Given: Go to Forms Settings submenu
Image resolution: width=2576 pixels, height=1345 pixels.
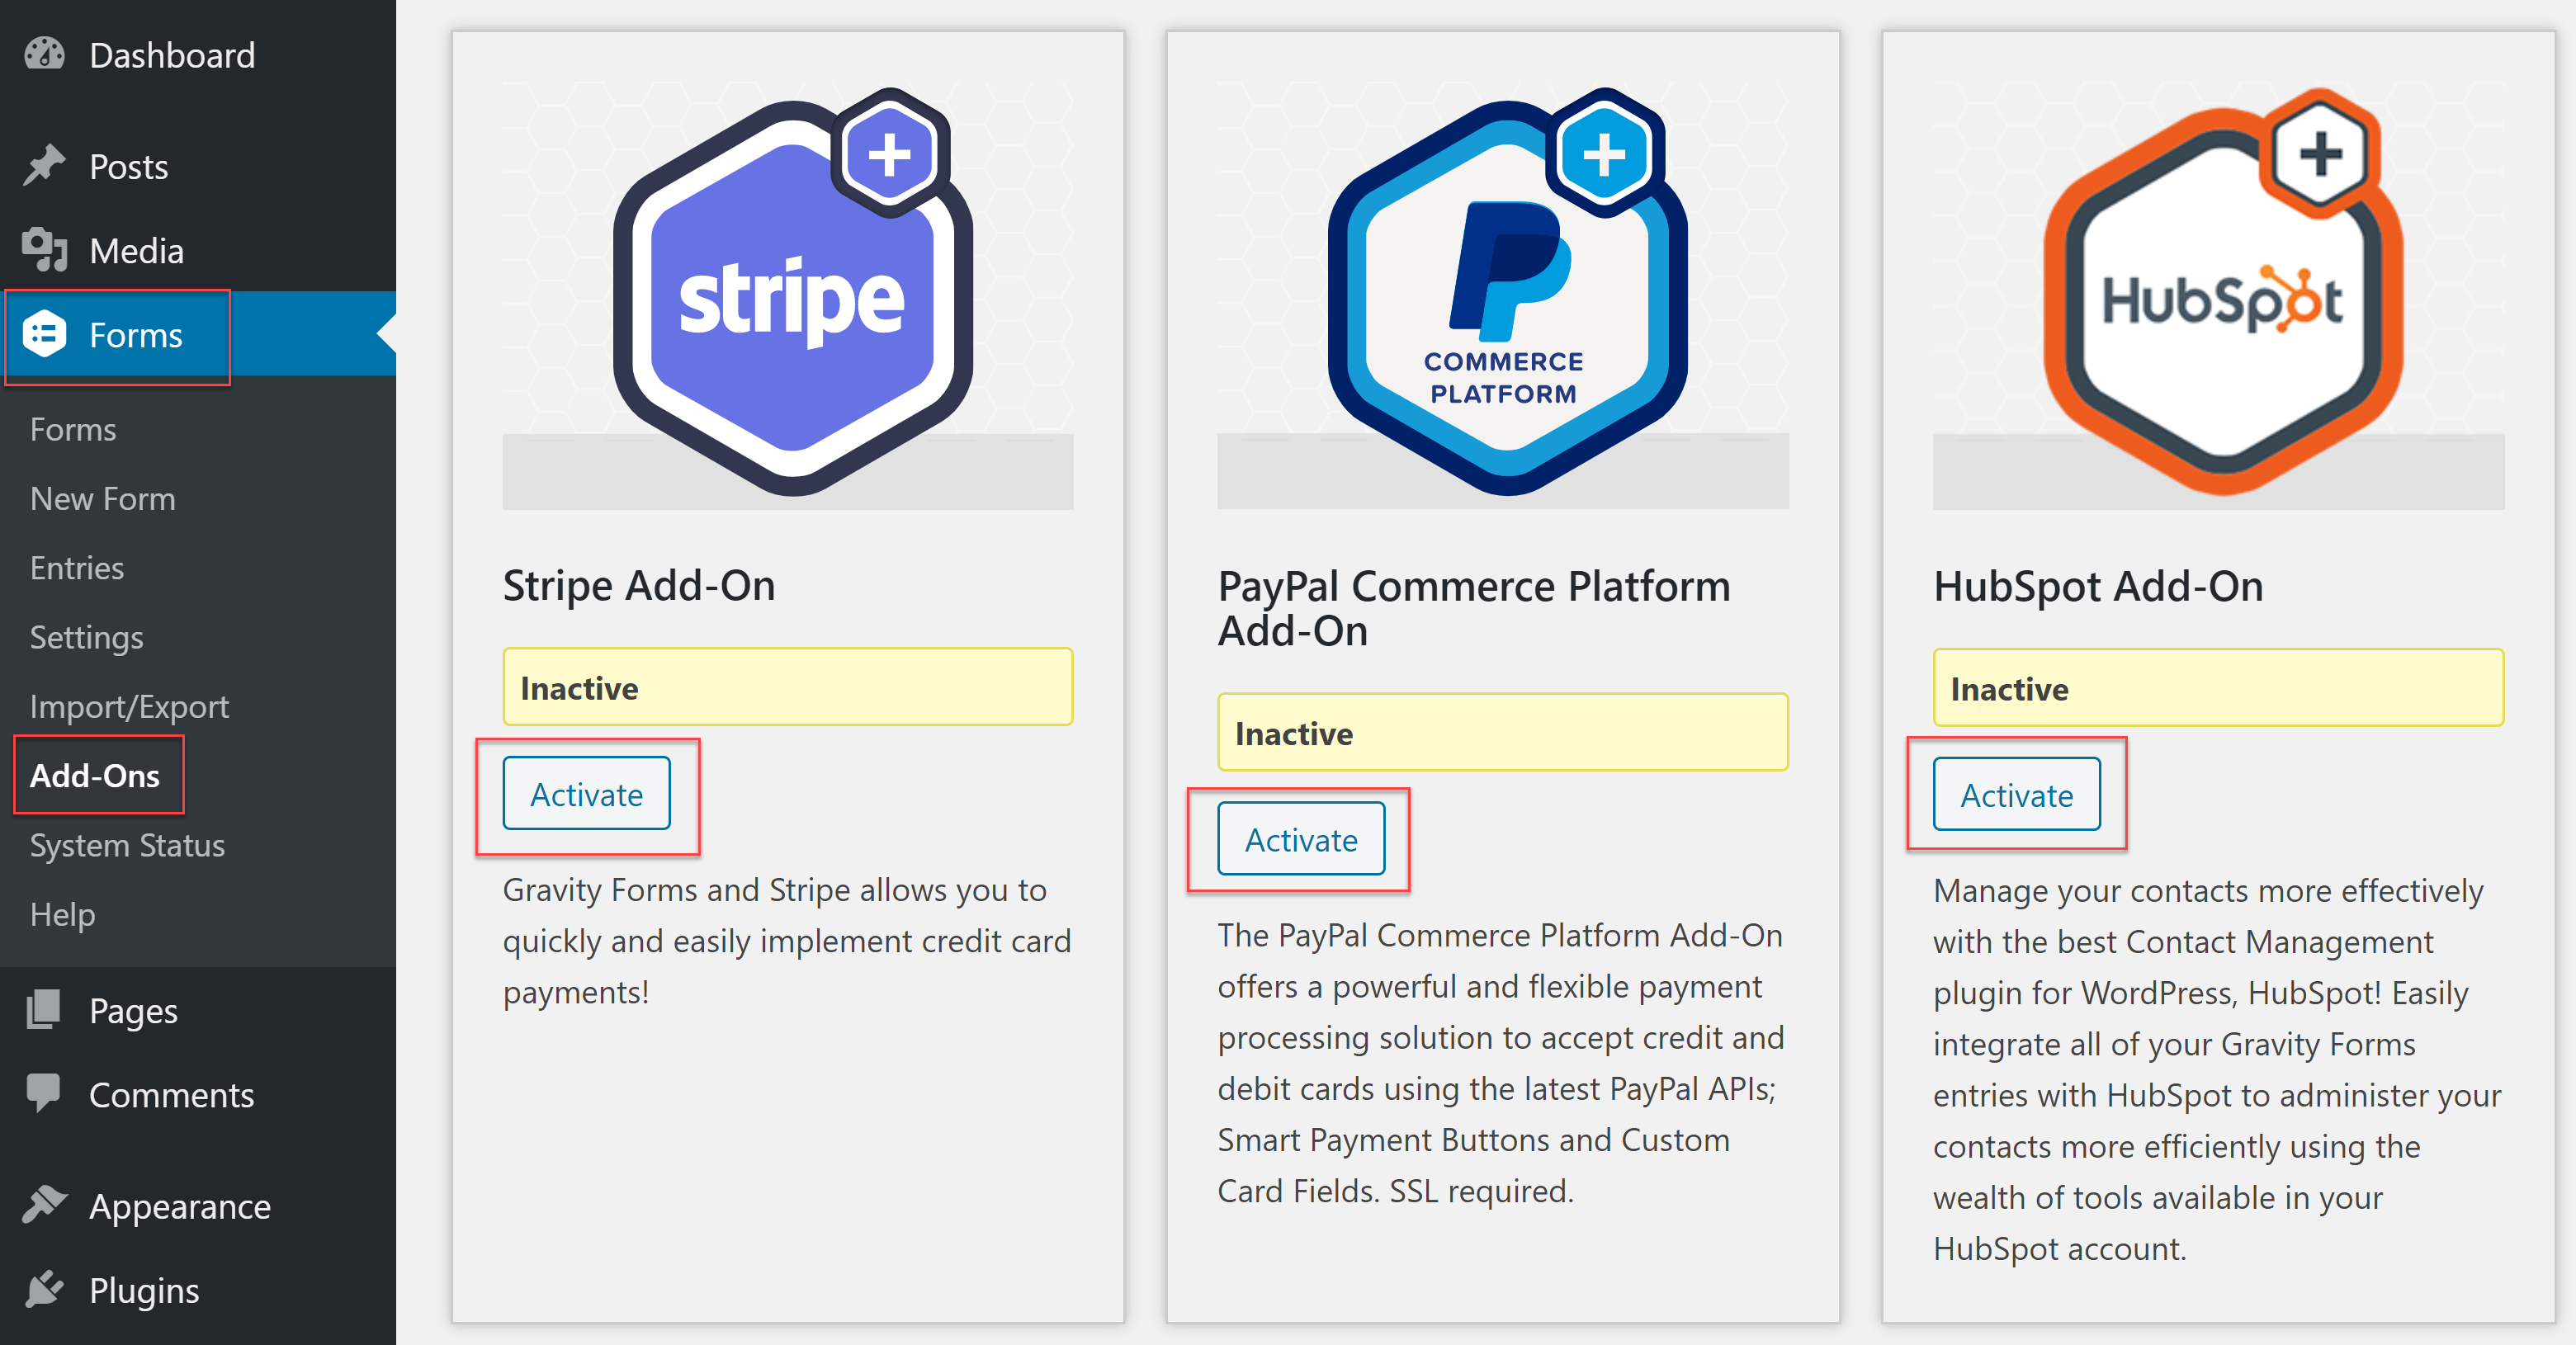Looking at the screenshot, I should pos(87,637).
